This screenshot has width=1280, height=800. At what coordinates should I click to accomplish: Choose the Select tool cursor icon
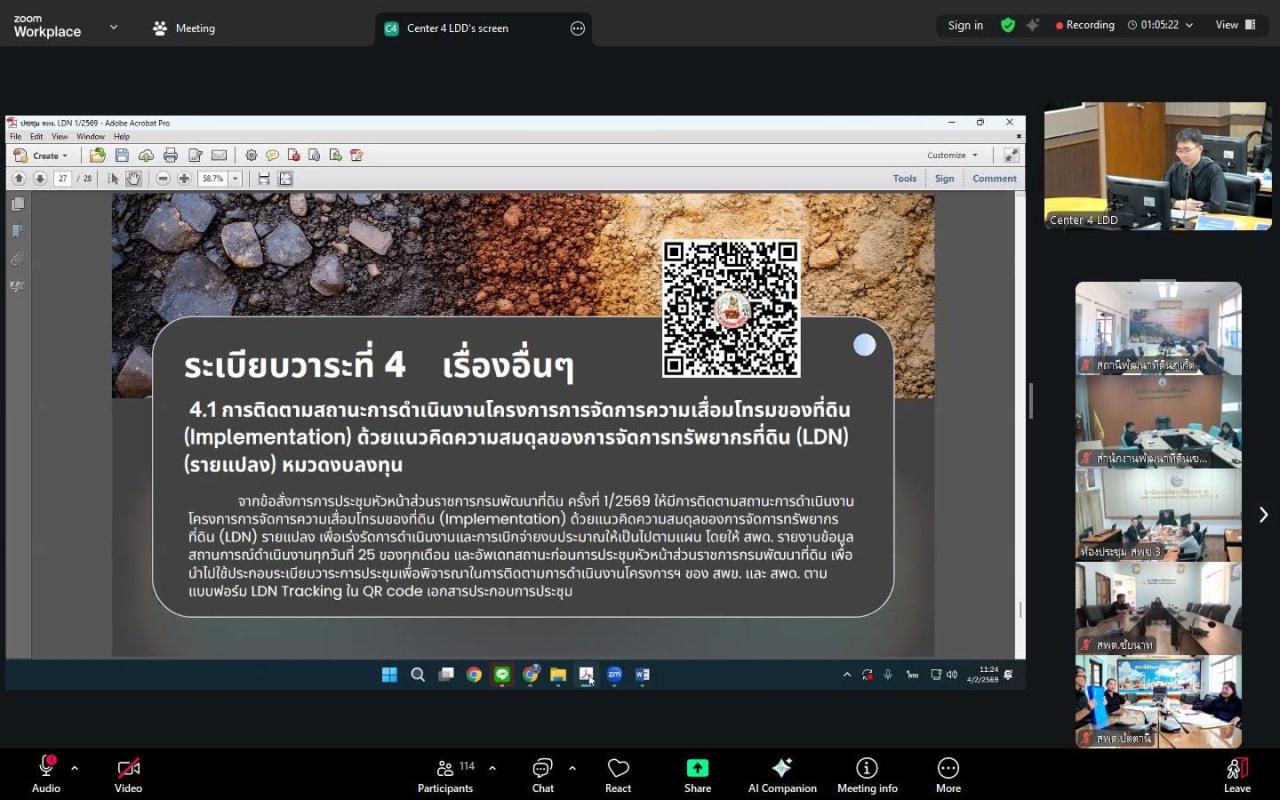tap(113, 178)
